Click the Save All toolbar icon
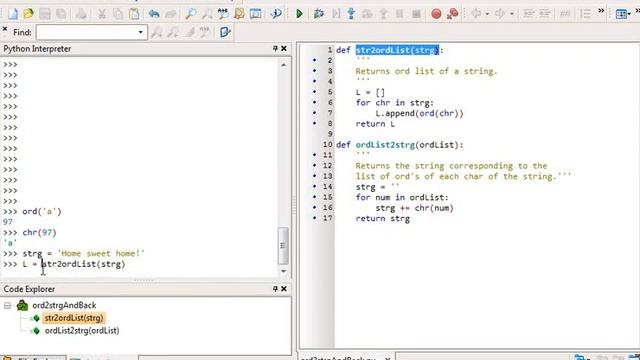640x360 pixels. [61, 14]
